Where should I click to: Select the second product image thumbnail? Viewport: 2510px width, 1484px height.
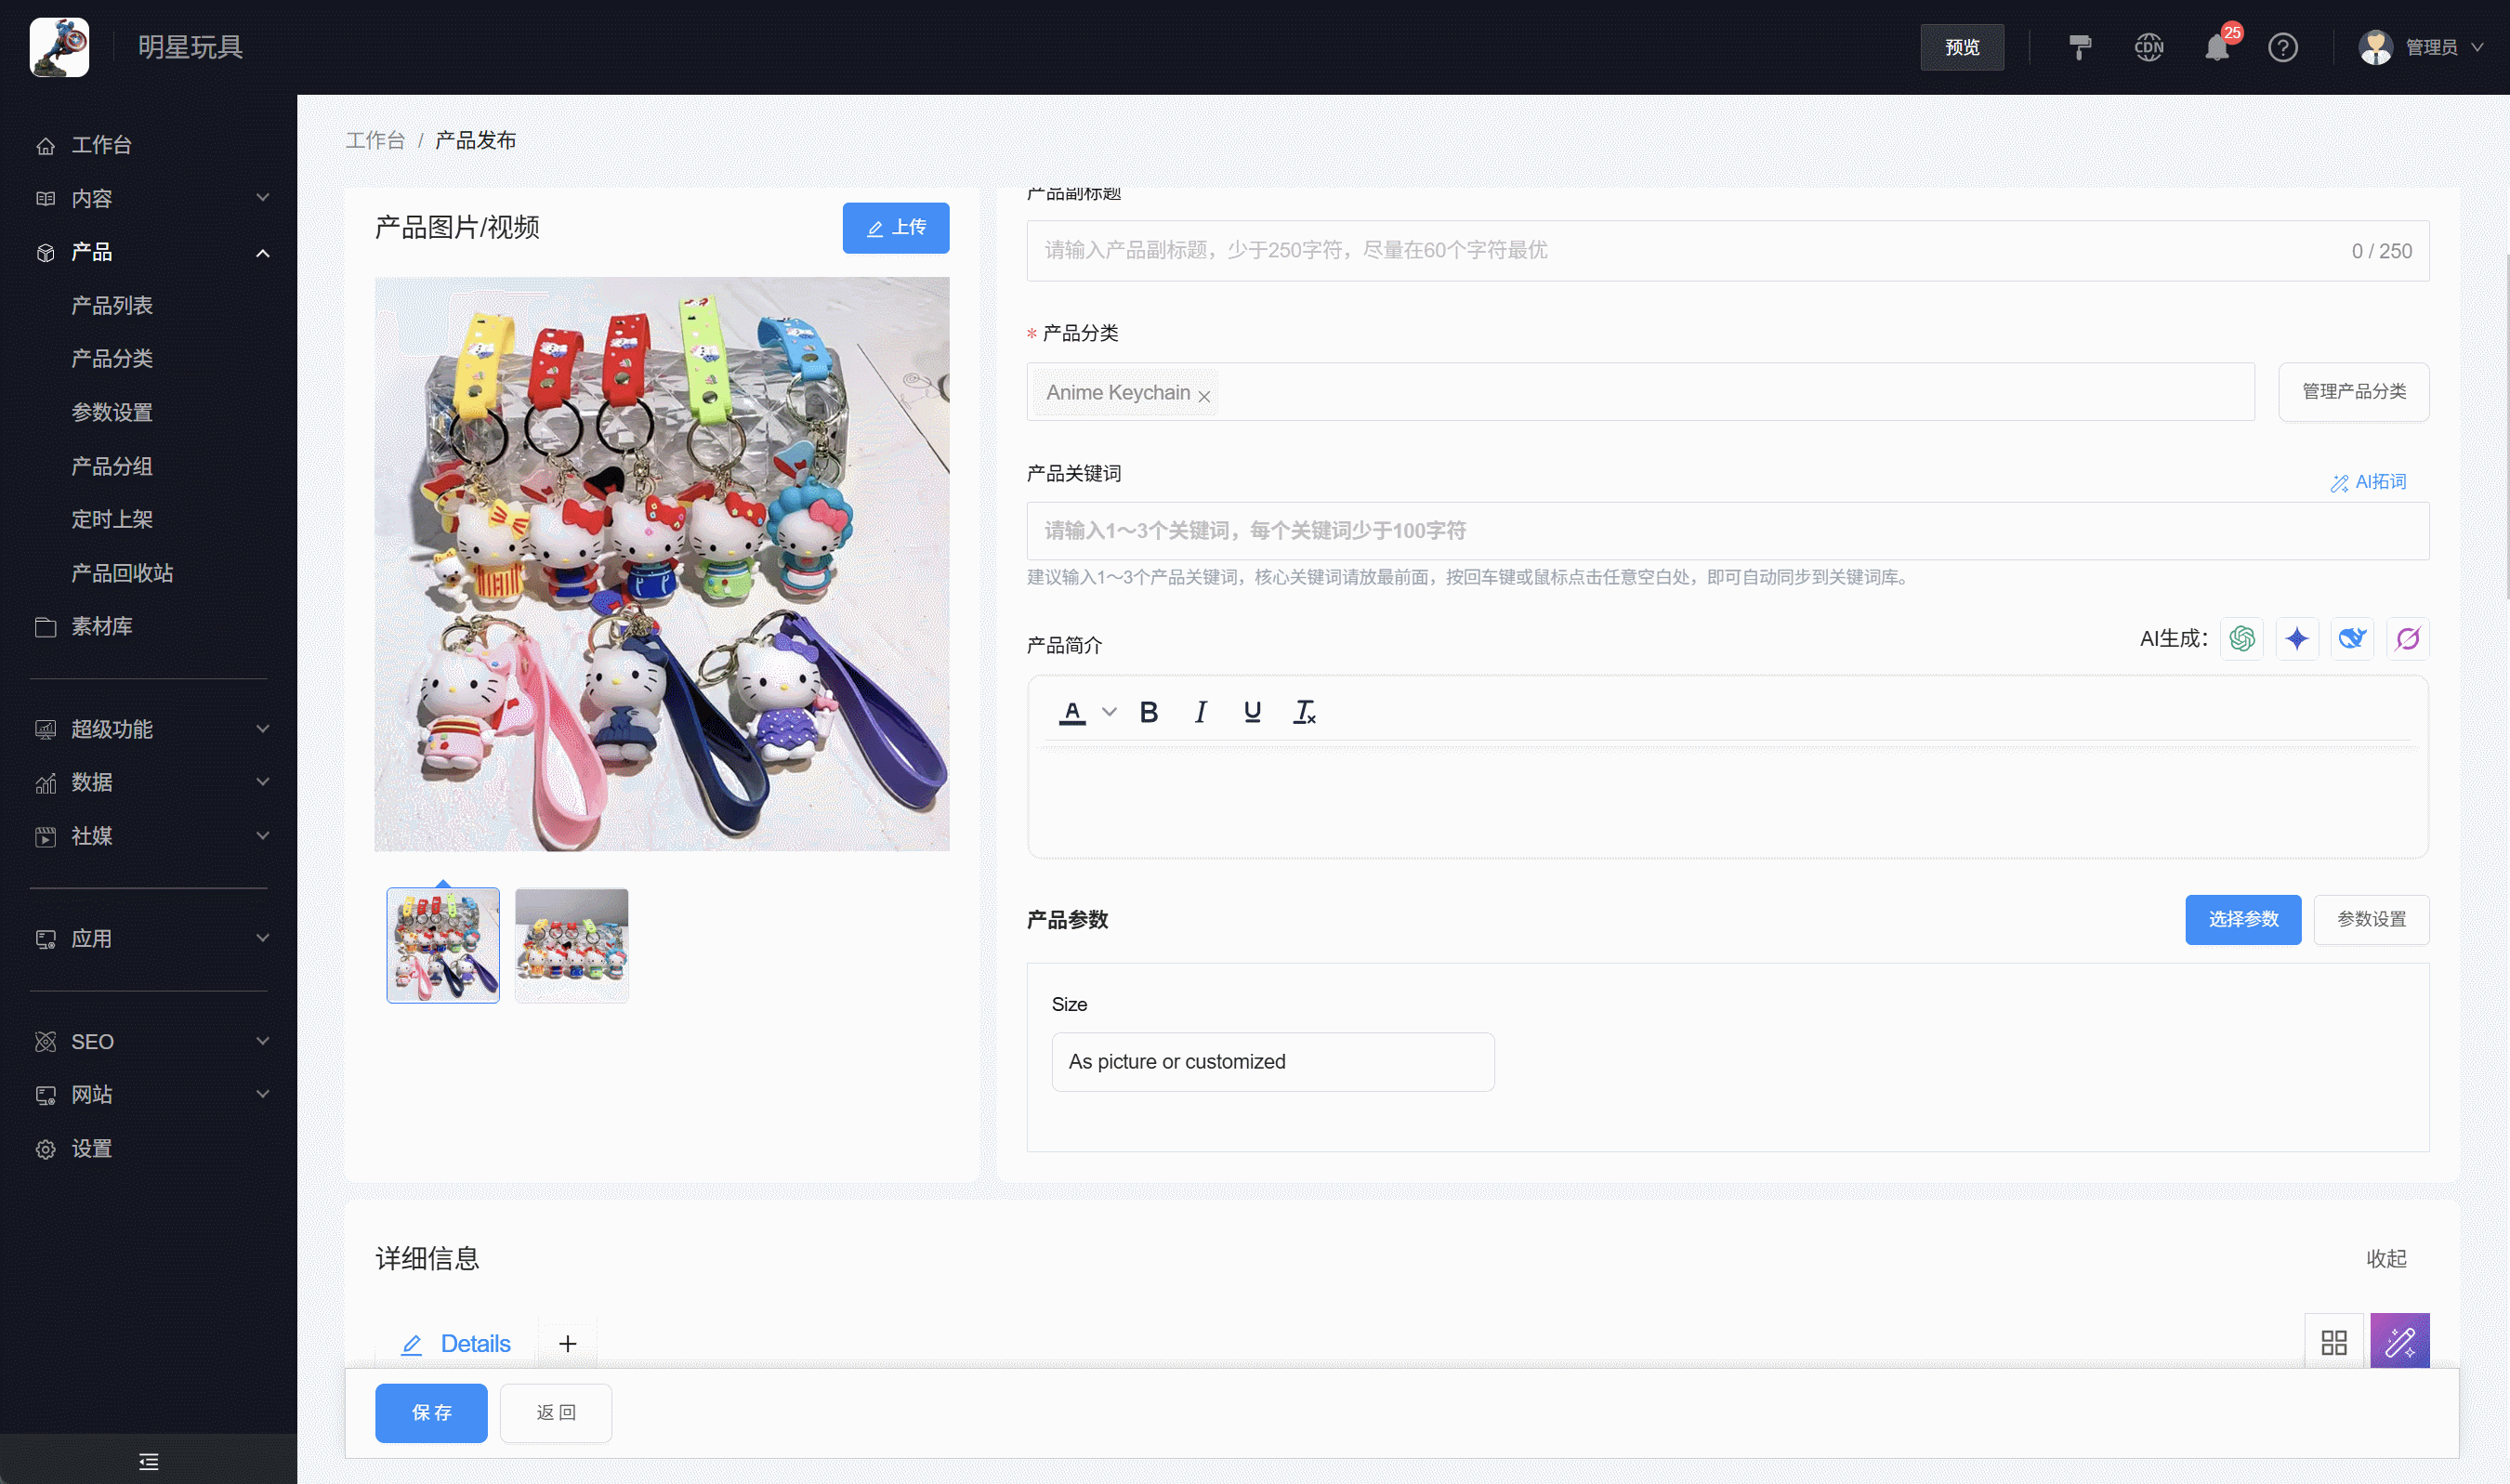point(571,943)
